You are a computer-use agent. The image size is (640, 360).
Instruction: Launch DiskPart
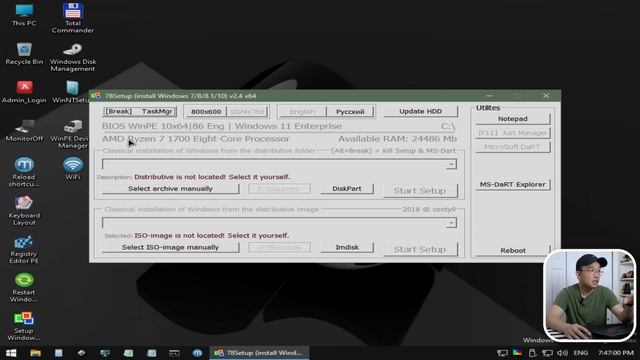[347, 189]
